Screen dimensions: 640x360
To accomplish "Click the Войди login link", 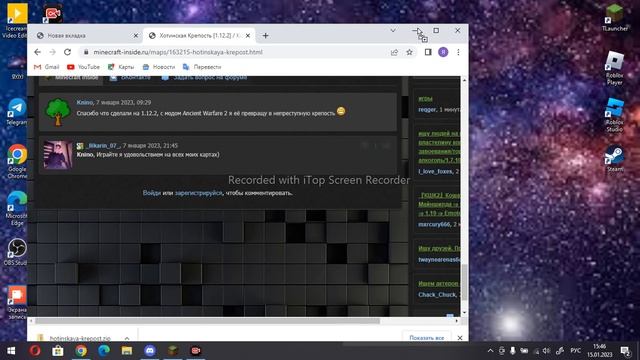I will pyautogui.click(x=151, y=193).
